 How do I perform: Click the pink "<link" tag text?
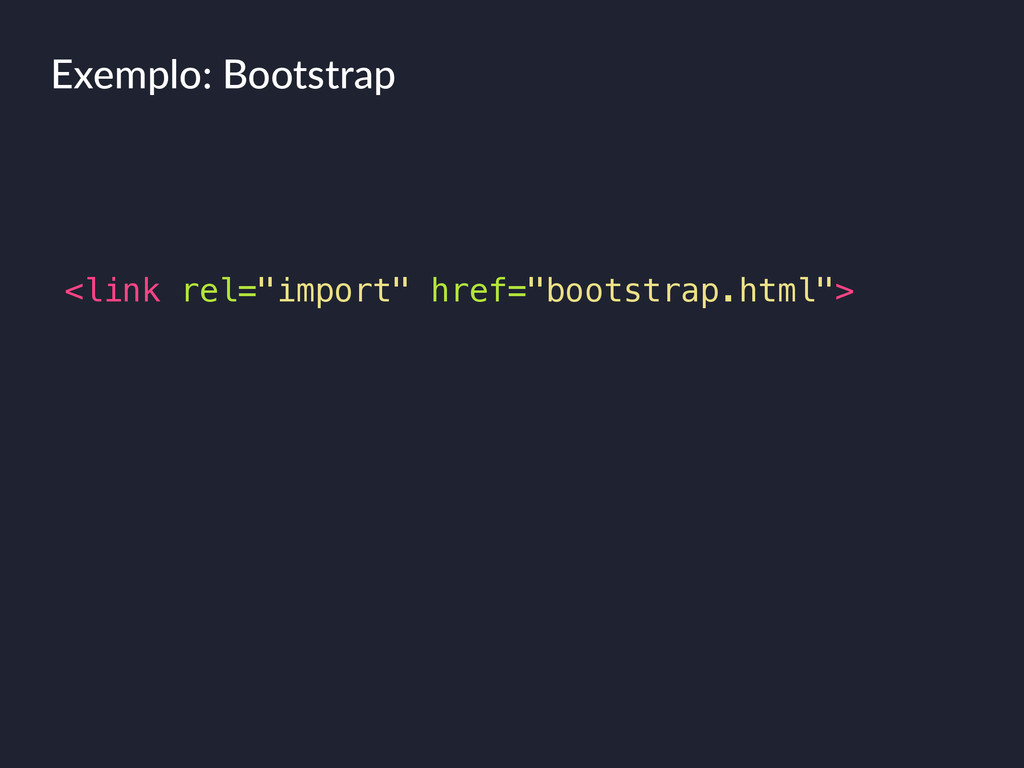[113, 291]
